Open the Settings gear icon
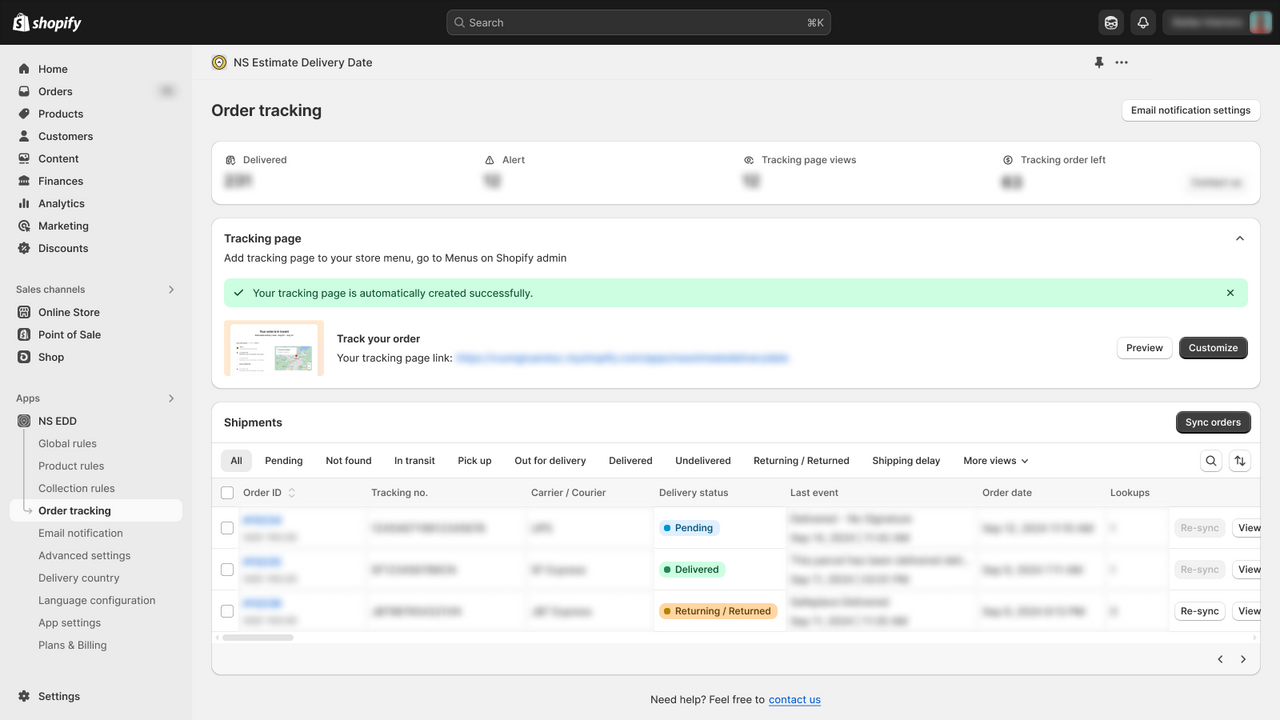Viewport: 1280px width, 720px height. point(24,696)
